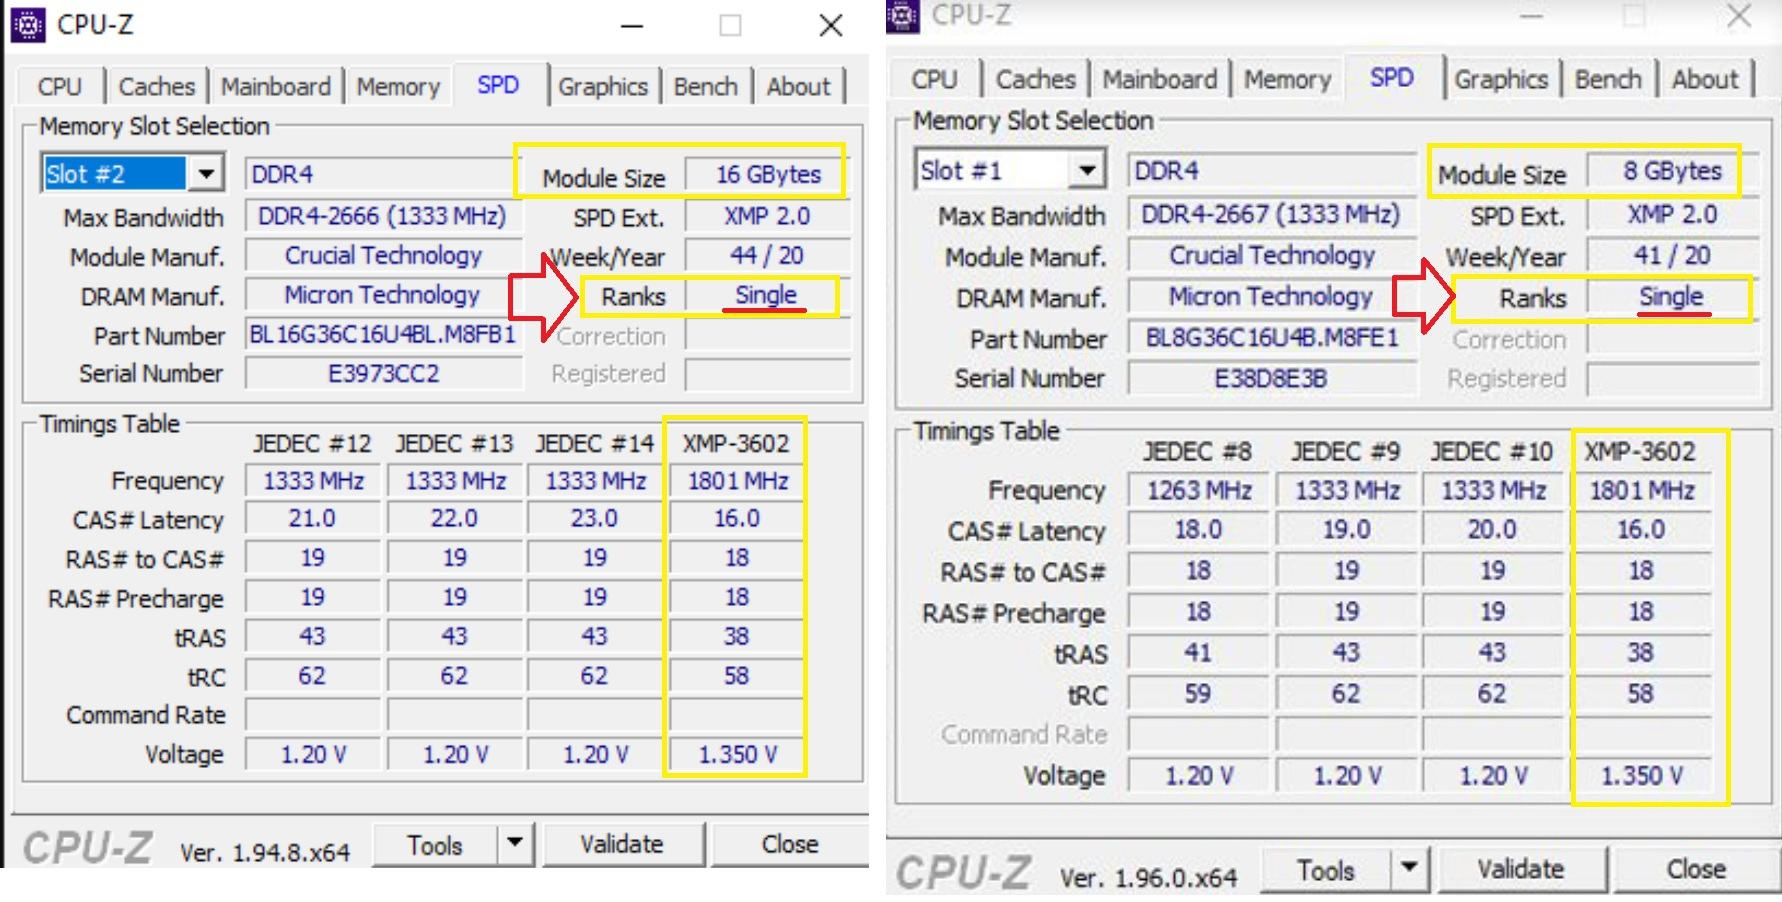Open Mainboard tab in left window
Screen dimensions: 1782x902
(x=275, y=87)
